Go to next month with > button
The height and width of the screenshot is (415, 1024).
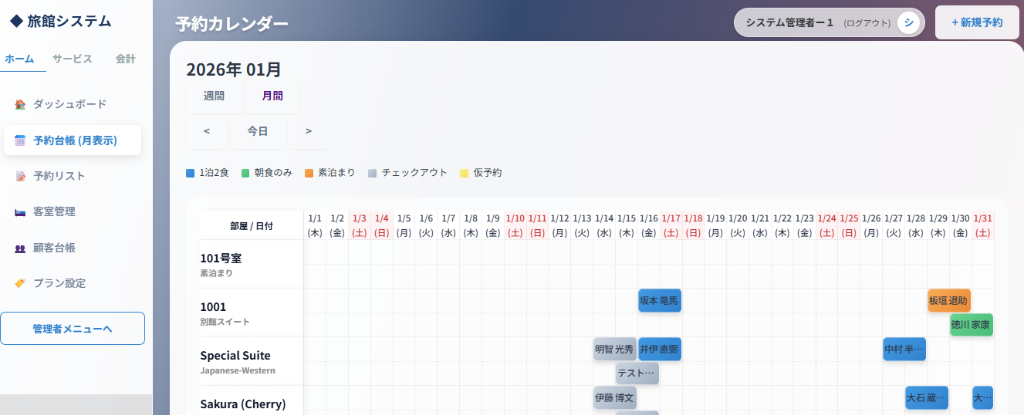[308, 131]
